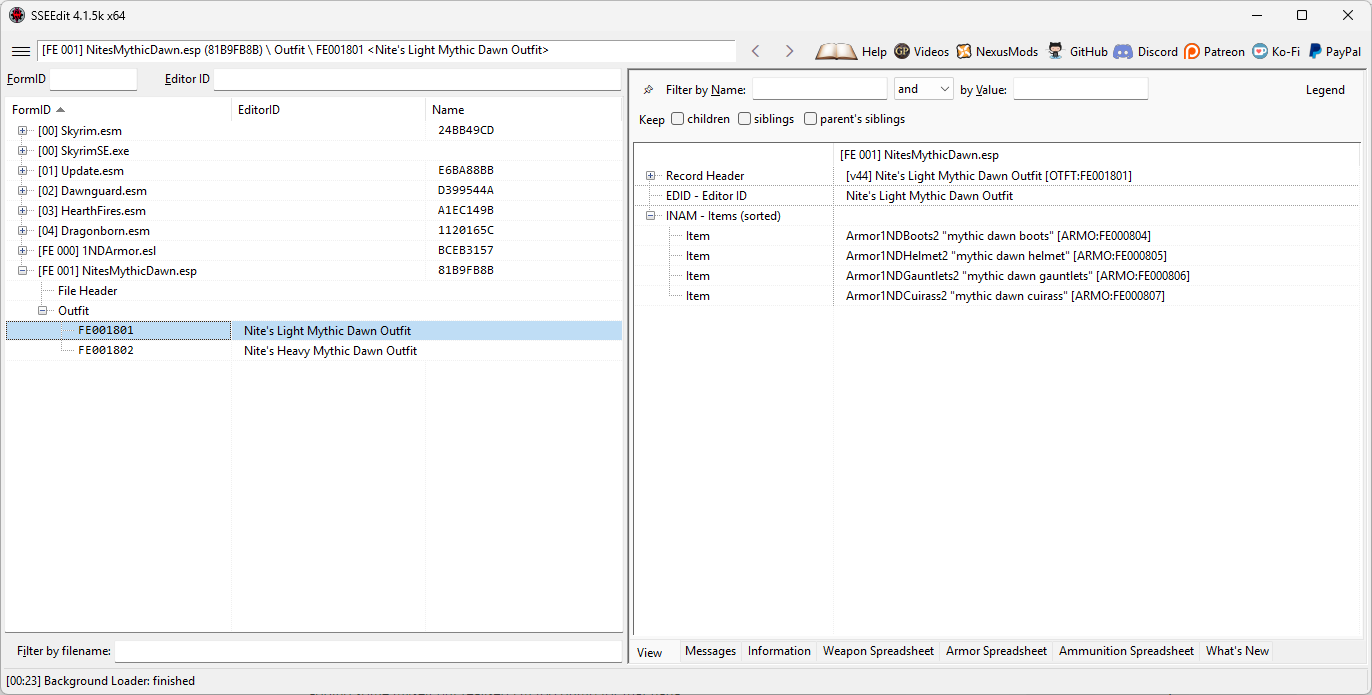Click the Editor ID search field

(418, 79)
